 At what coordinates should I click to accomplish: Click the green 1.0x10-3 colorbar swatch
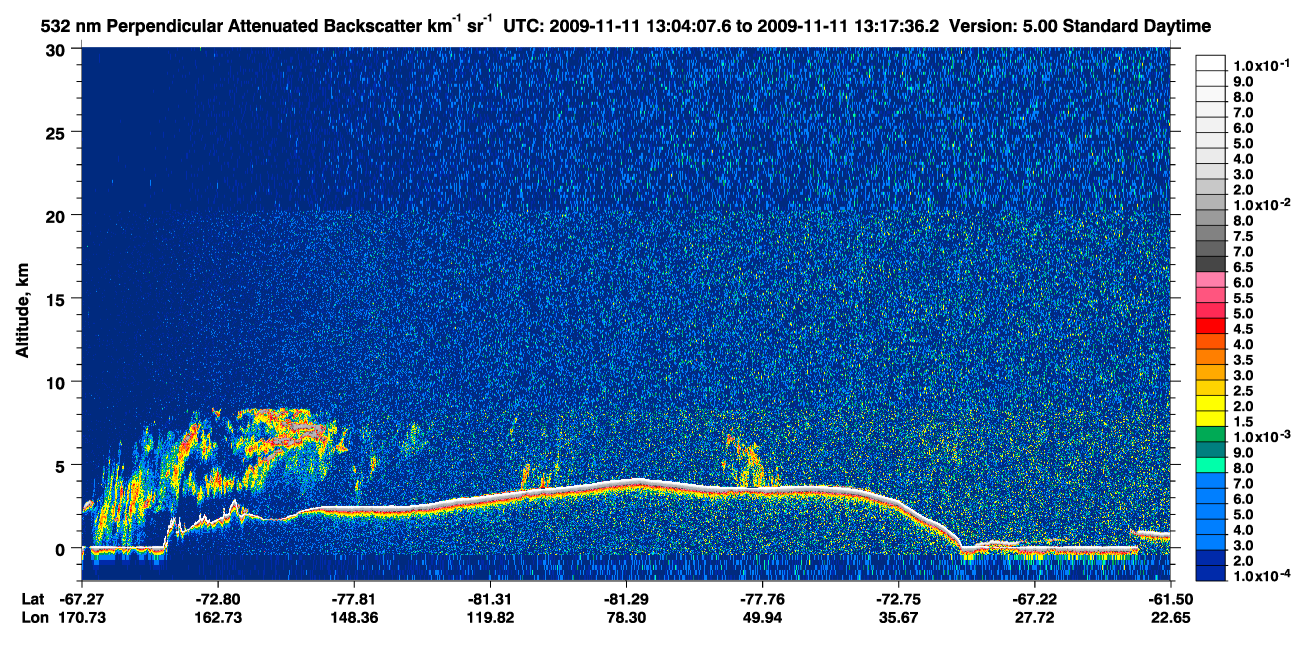tap(1210, 433)
